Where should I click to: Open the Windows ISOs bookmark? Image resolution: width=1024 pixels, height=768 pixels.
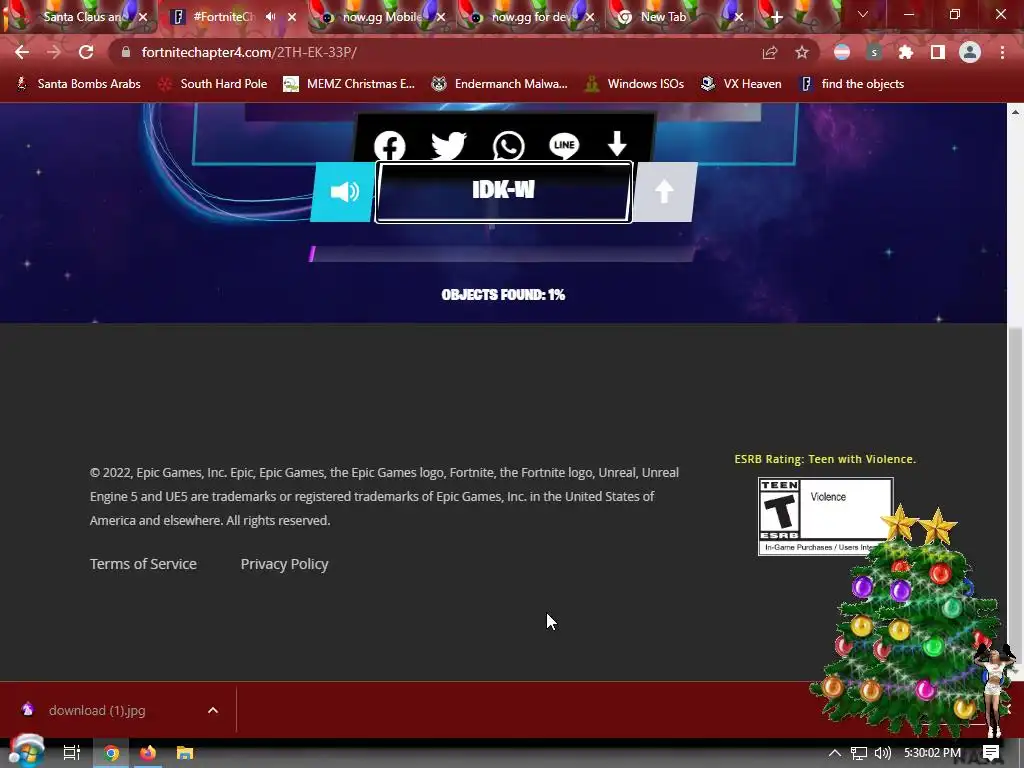[634, 84]
